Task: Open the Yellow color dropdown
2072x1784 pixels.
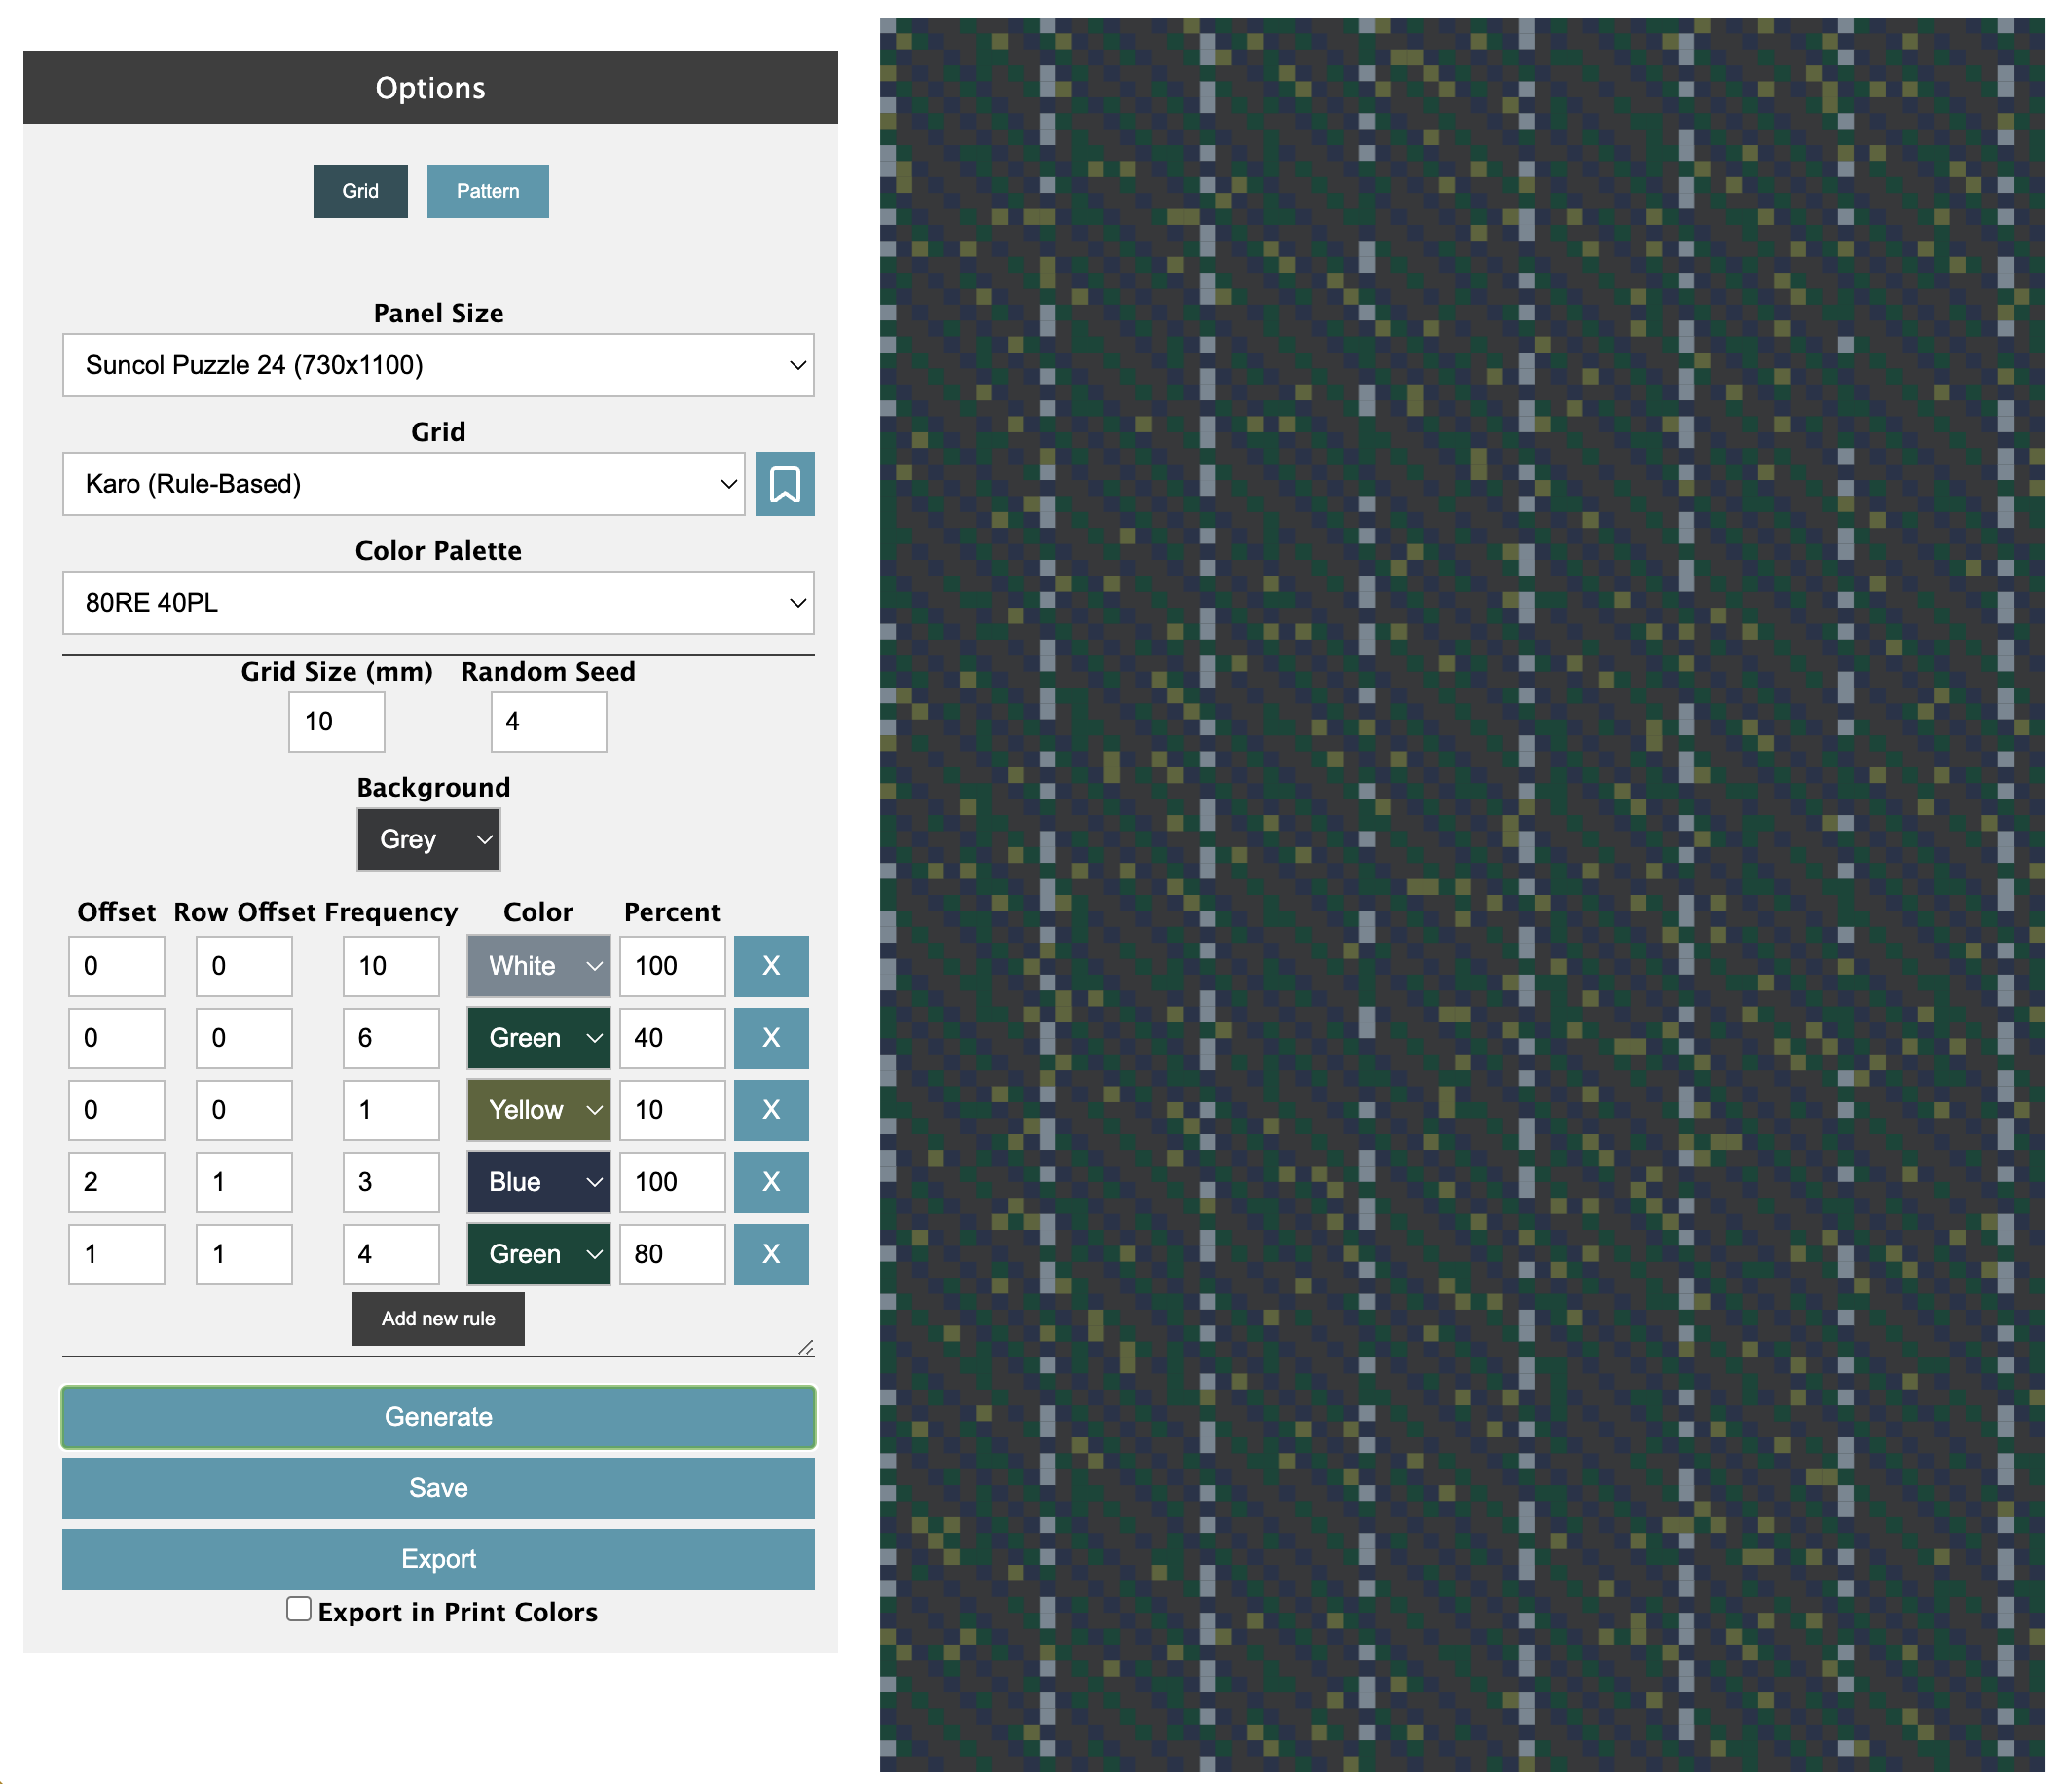Action: pyautogui.click(x=538, y=1110)
